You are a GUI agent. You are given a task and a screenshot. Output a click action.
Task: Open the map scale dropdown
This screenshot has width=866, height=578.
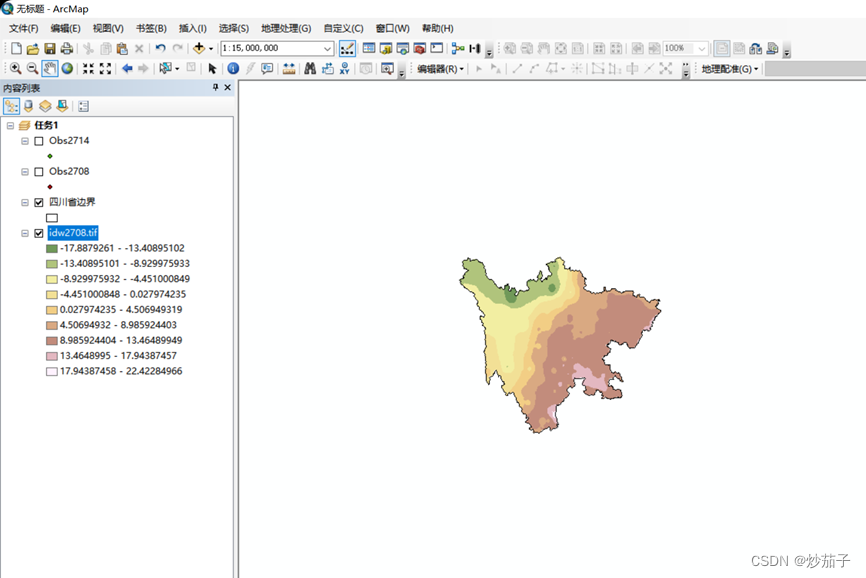(x=328, y=48)
